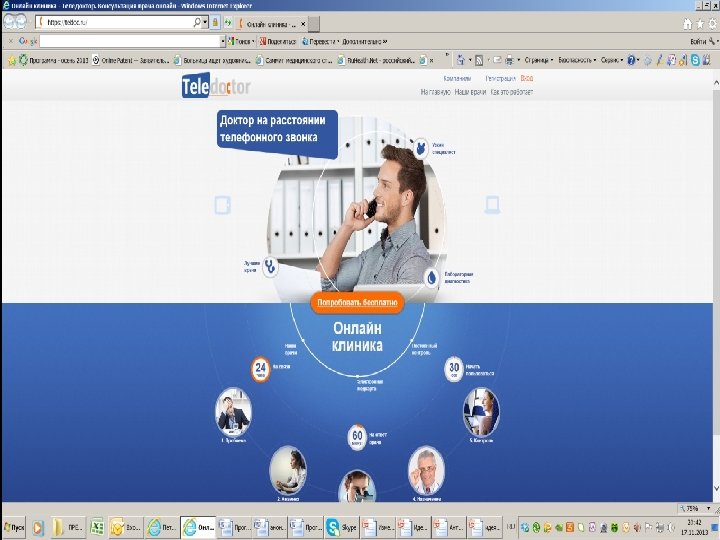The image size is (720, 540).
Task: Open Как это работает in site menu
Action: click(512, 92)
